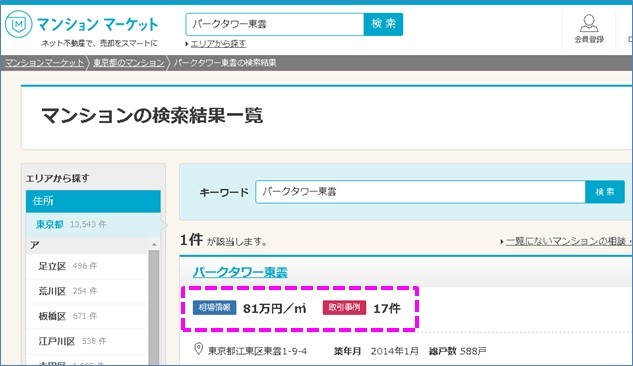
Task: Click the red 取引事例 badge
Action: (x=344, y=307)
